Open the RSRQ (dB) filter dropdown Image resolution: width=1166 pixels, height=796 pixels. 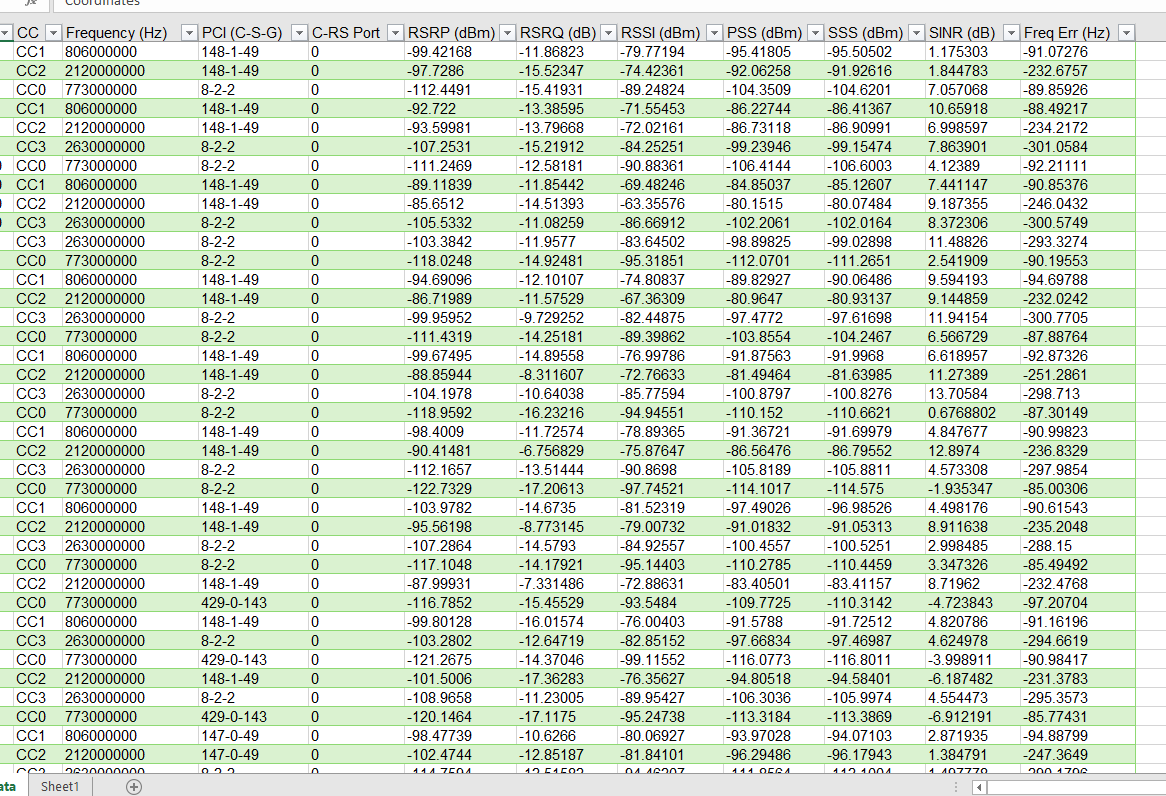pos(608,33)
